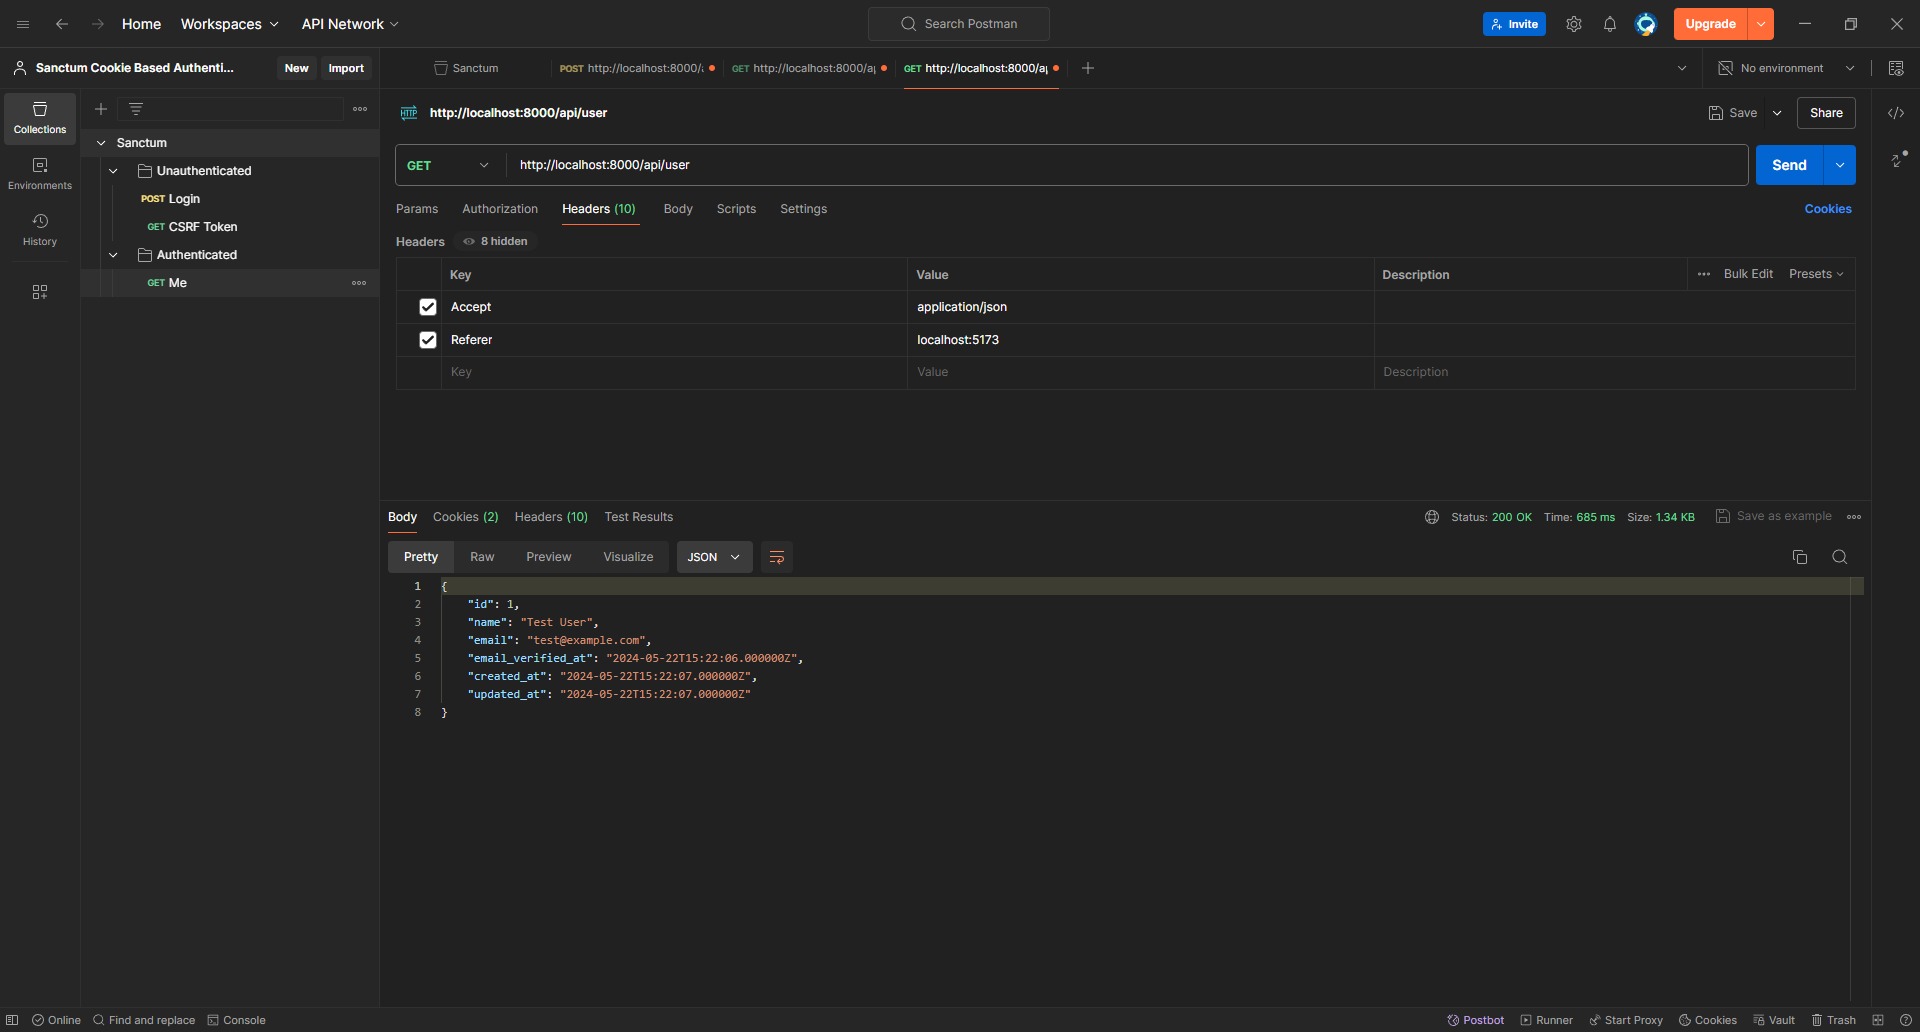
Task: Uncheck the Accept header
Action: [x=427, y=307]
